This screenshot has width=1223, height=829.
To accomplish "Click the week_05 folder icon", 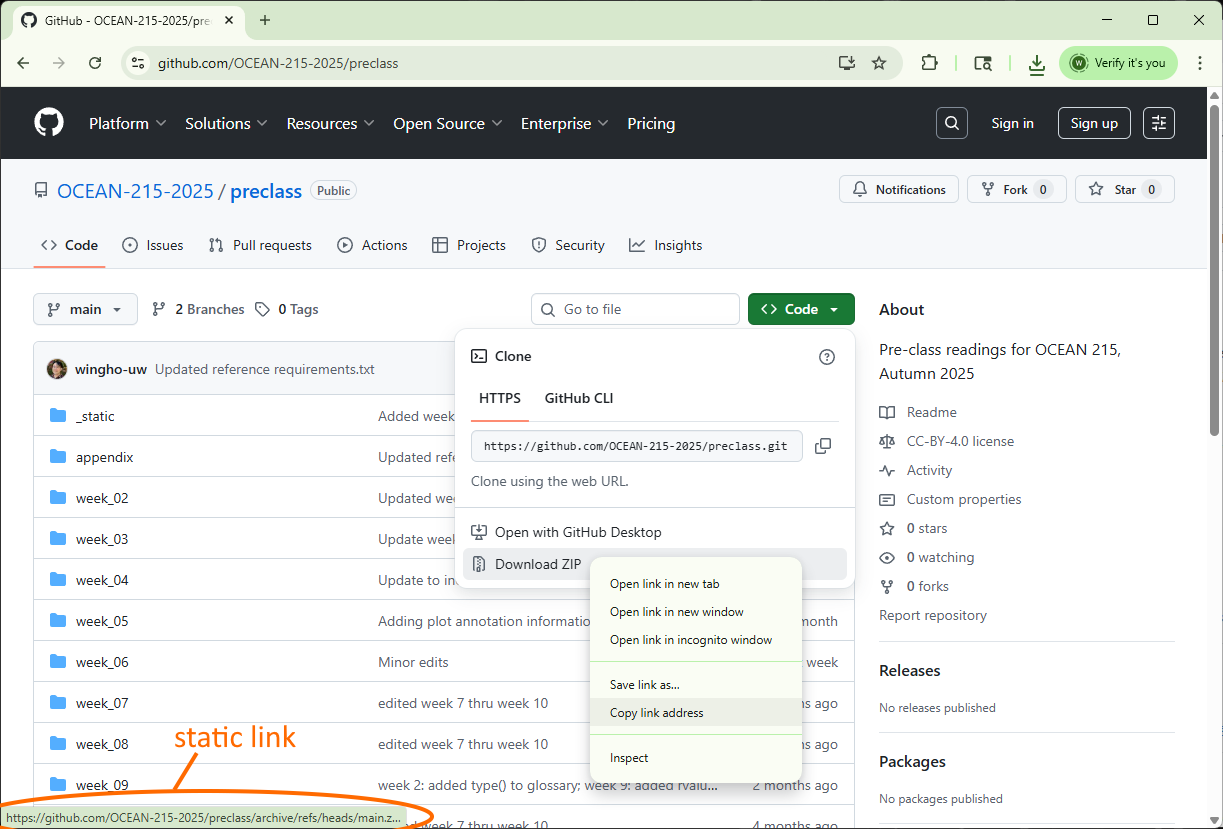I will tap(58, 620).
